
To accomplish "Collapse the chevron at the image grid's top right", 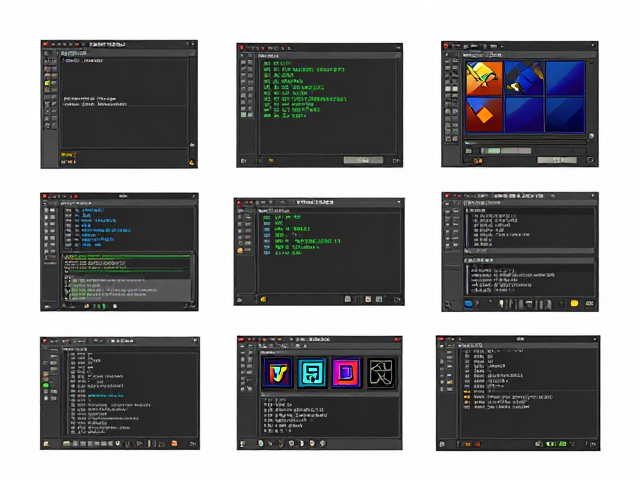I will [x=591, y=64].
